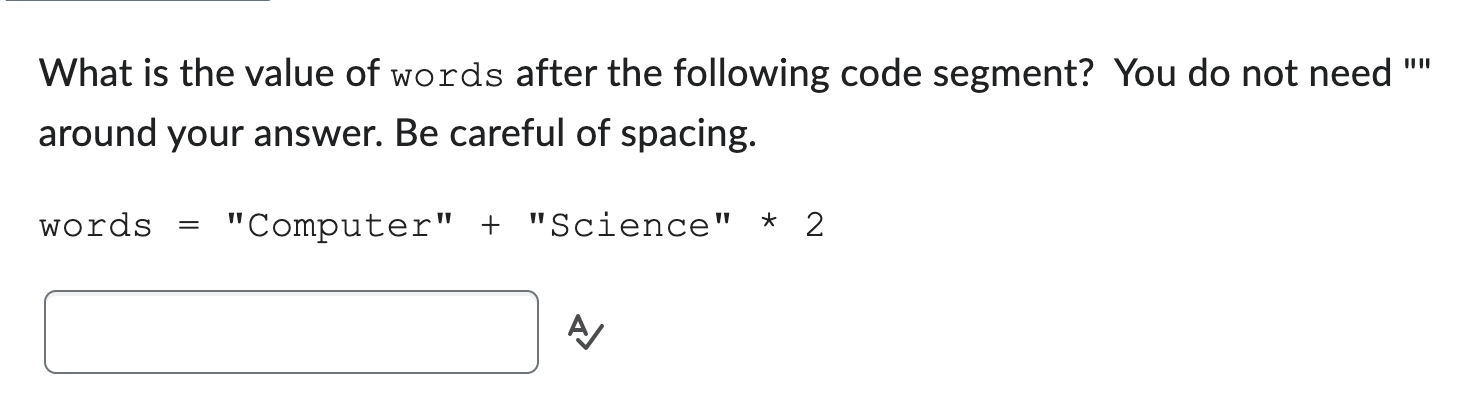Click the phrase "You do not need"

[1254, 73]
